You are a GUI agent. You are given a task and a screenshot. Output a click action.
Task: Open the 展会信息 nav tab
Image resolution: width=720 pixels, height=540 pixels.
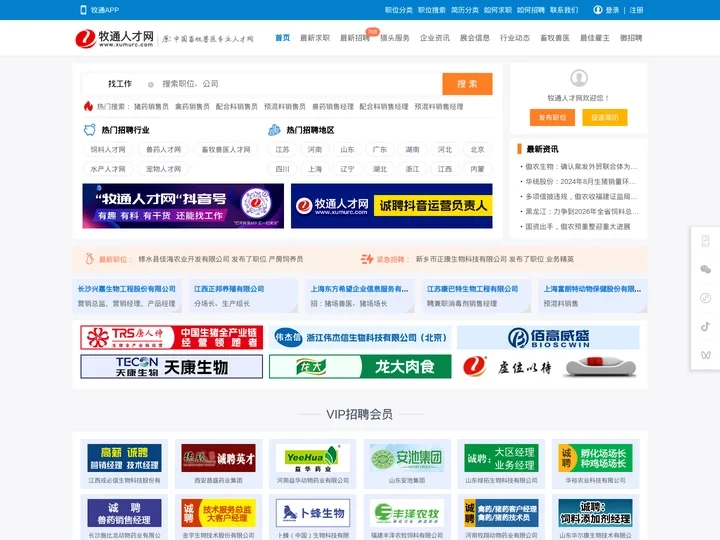point(475,38)
